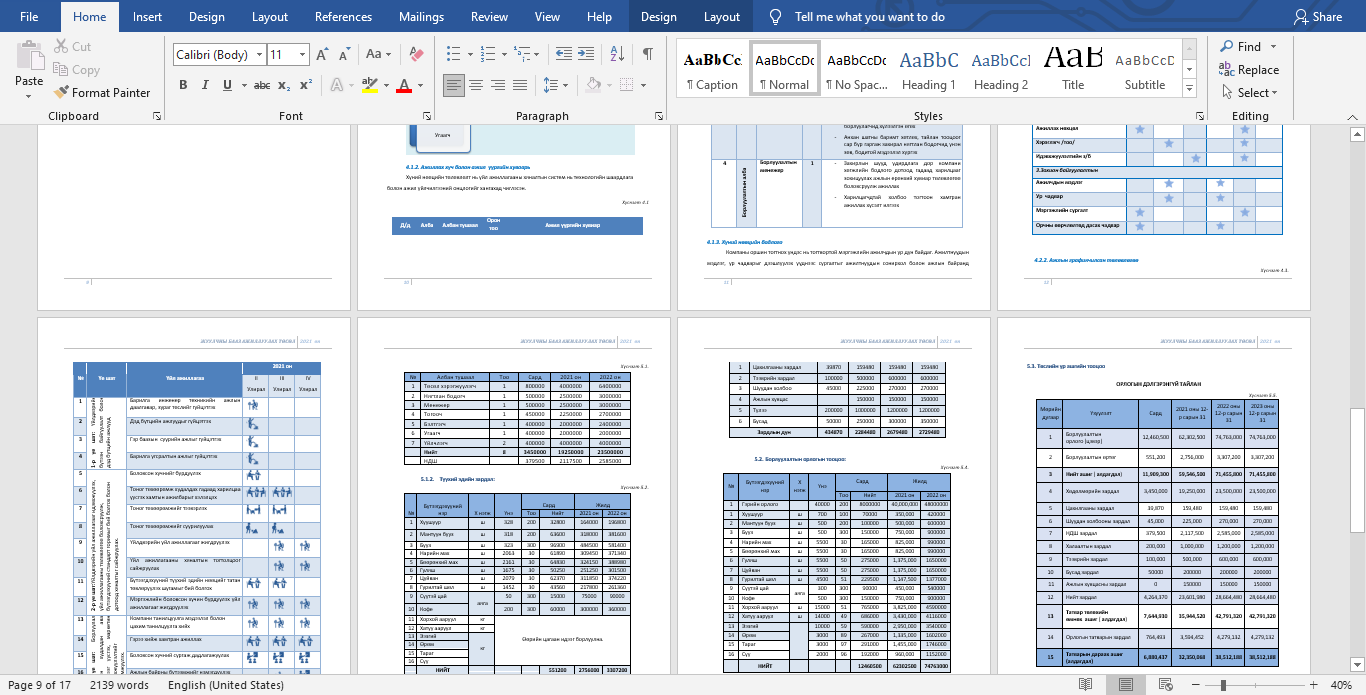
Task: Apply subscript formatting
Action: [x=284, y=85]
